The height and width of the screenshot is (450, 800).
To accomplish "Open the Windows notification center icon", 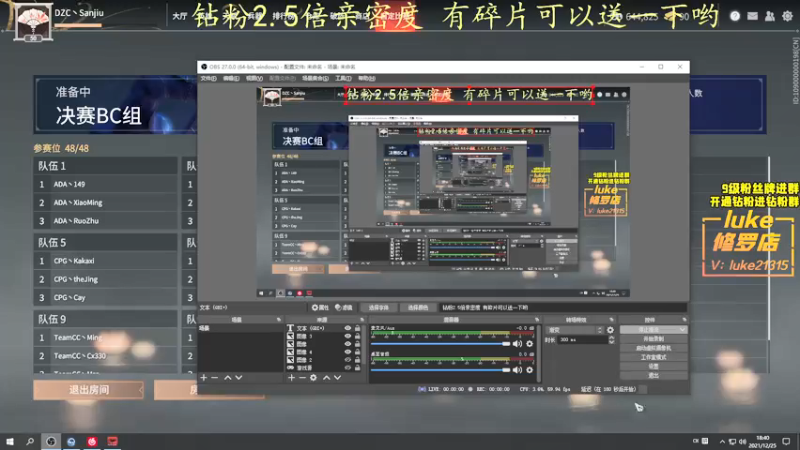I will (787, 441).
